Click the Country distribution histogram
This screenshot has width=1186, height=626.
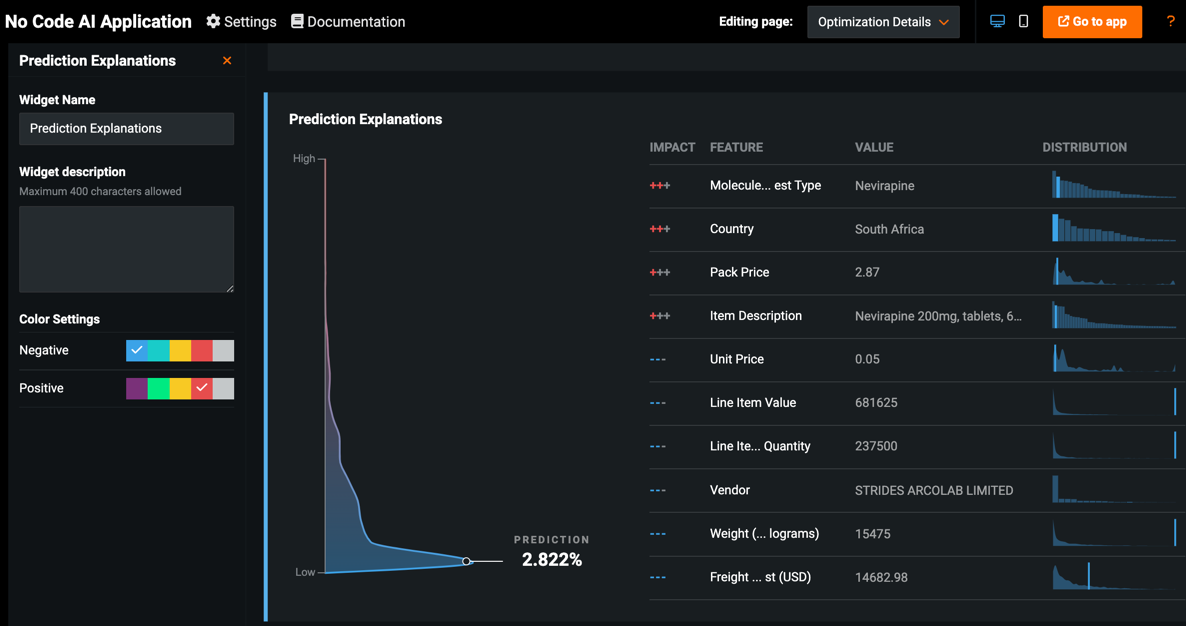tap(1113, 229)
